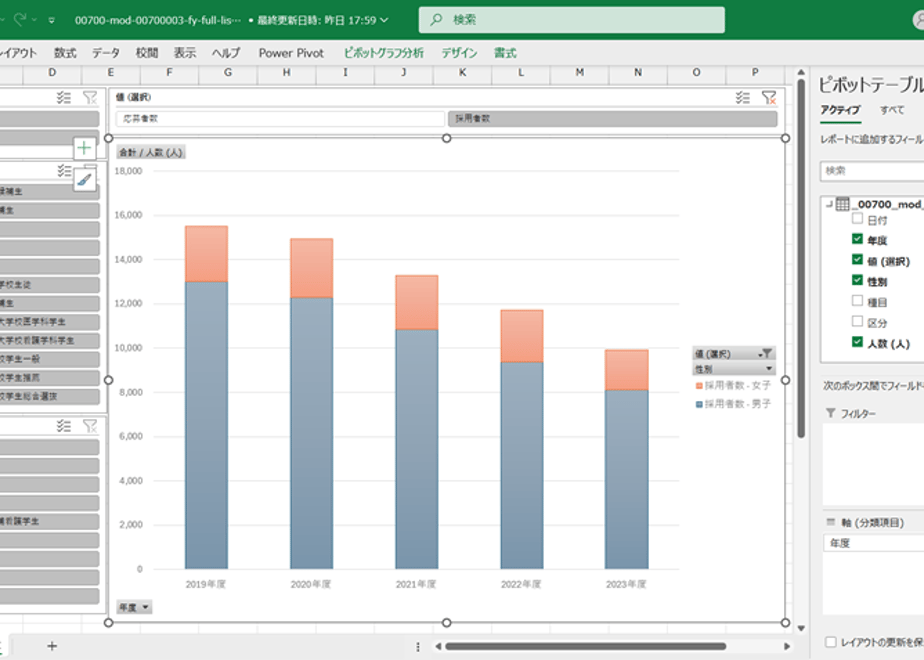Open 性別 legend field dropdown
The height and width of the screenshot is (660, 924).
769,369
